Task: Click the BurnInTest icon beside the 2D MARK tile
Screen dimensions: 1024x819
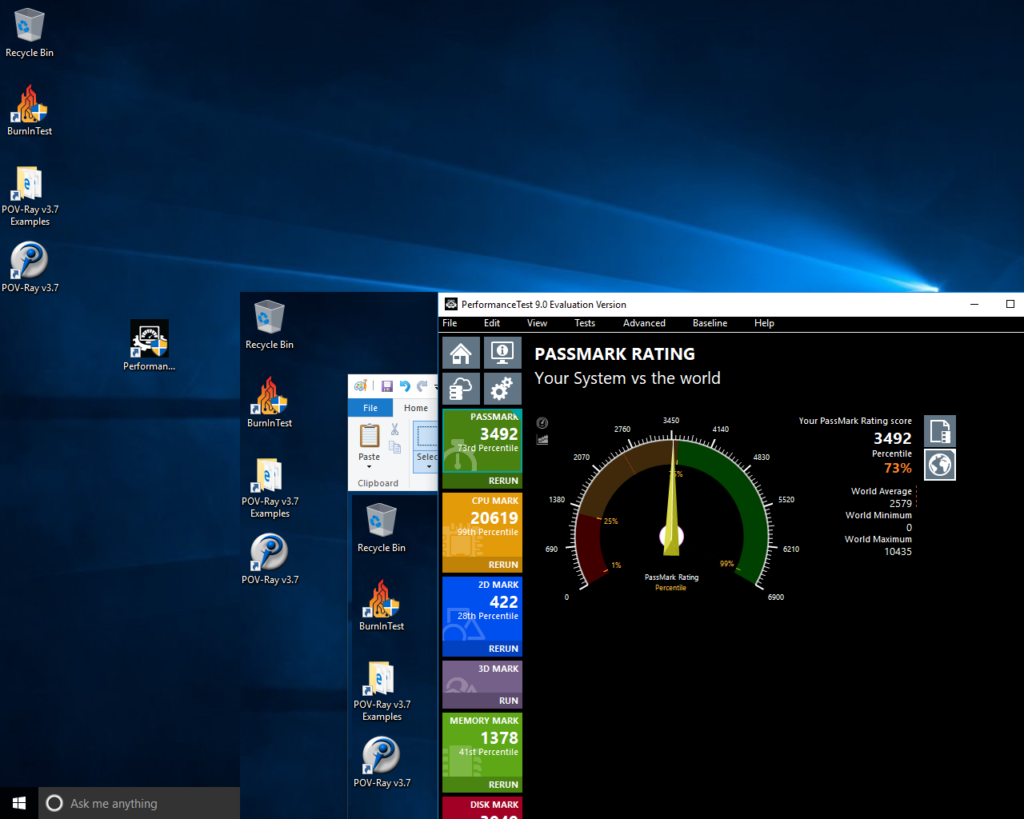Action: coord(381,605)
